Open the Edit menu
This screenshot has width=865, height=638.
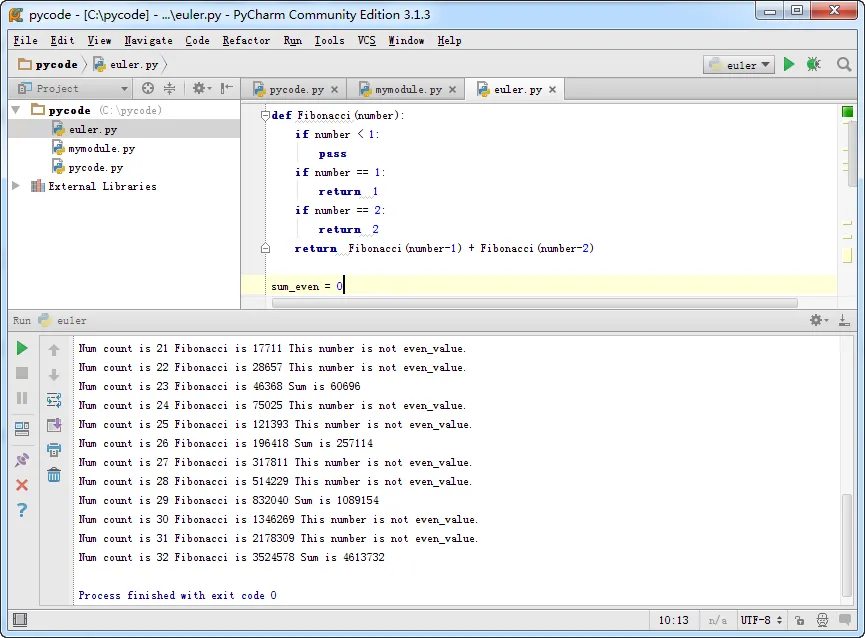(x=62, y=40)
